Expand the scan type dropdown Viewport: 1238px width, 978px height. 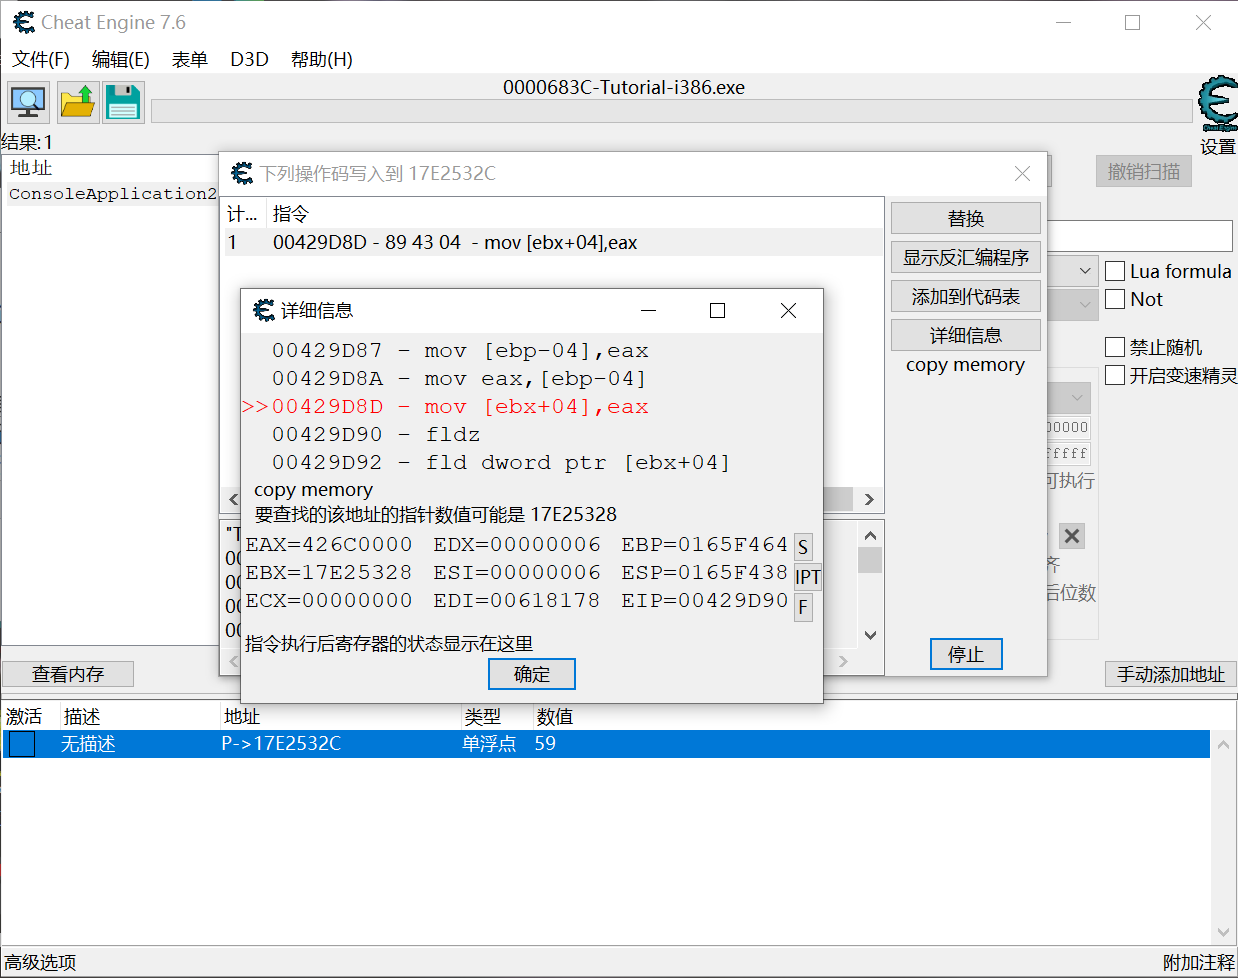(1085, 271)
